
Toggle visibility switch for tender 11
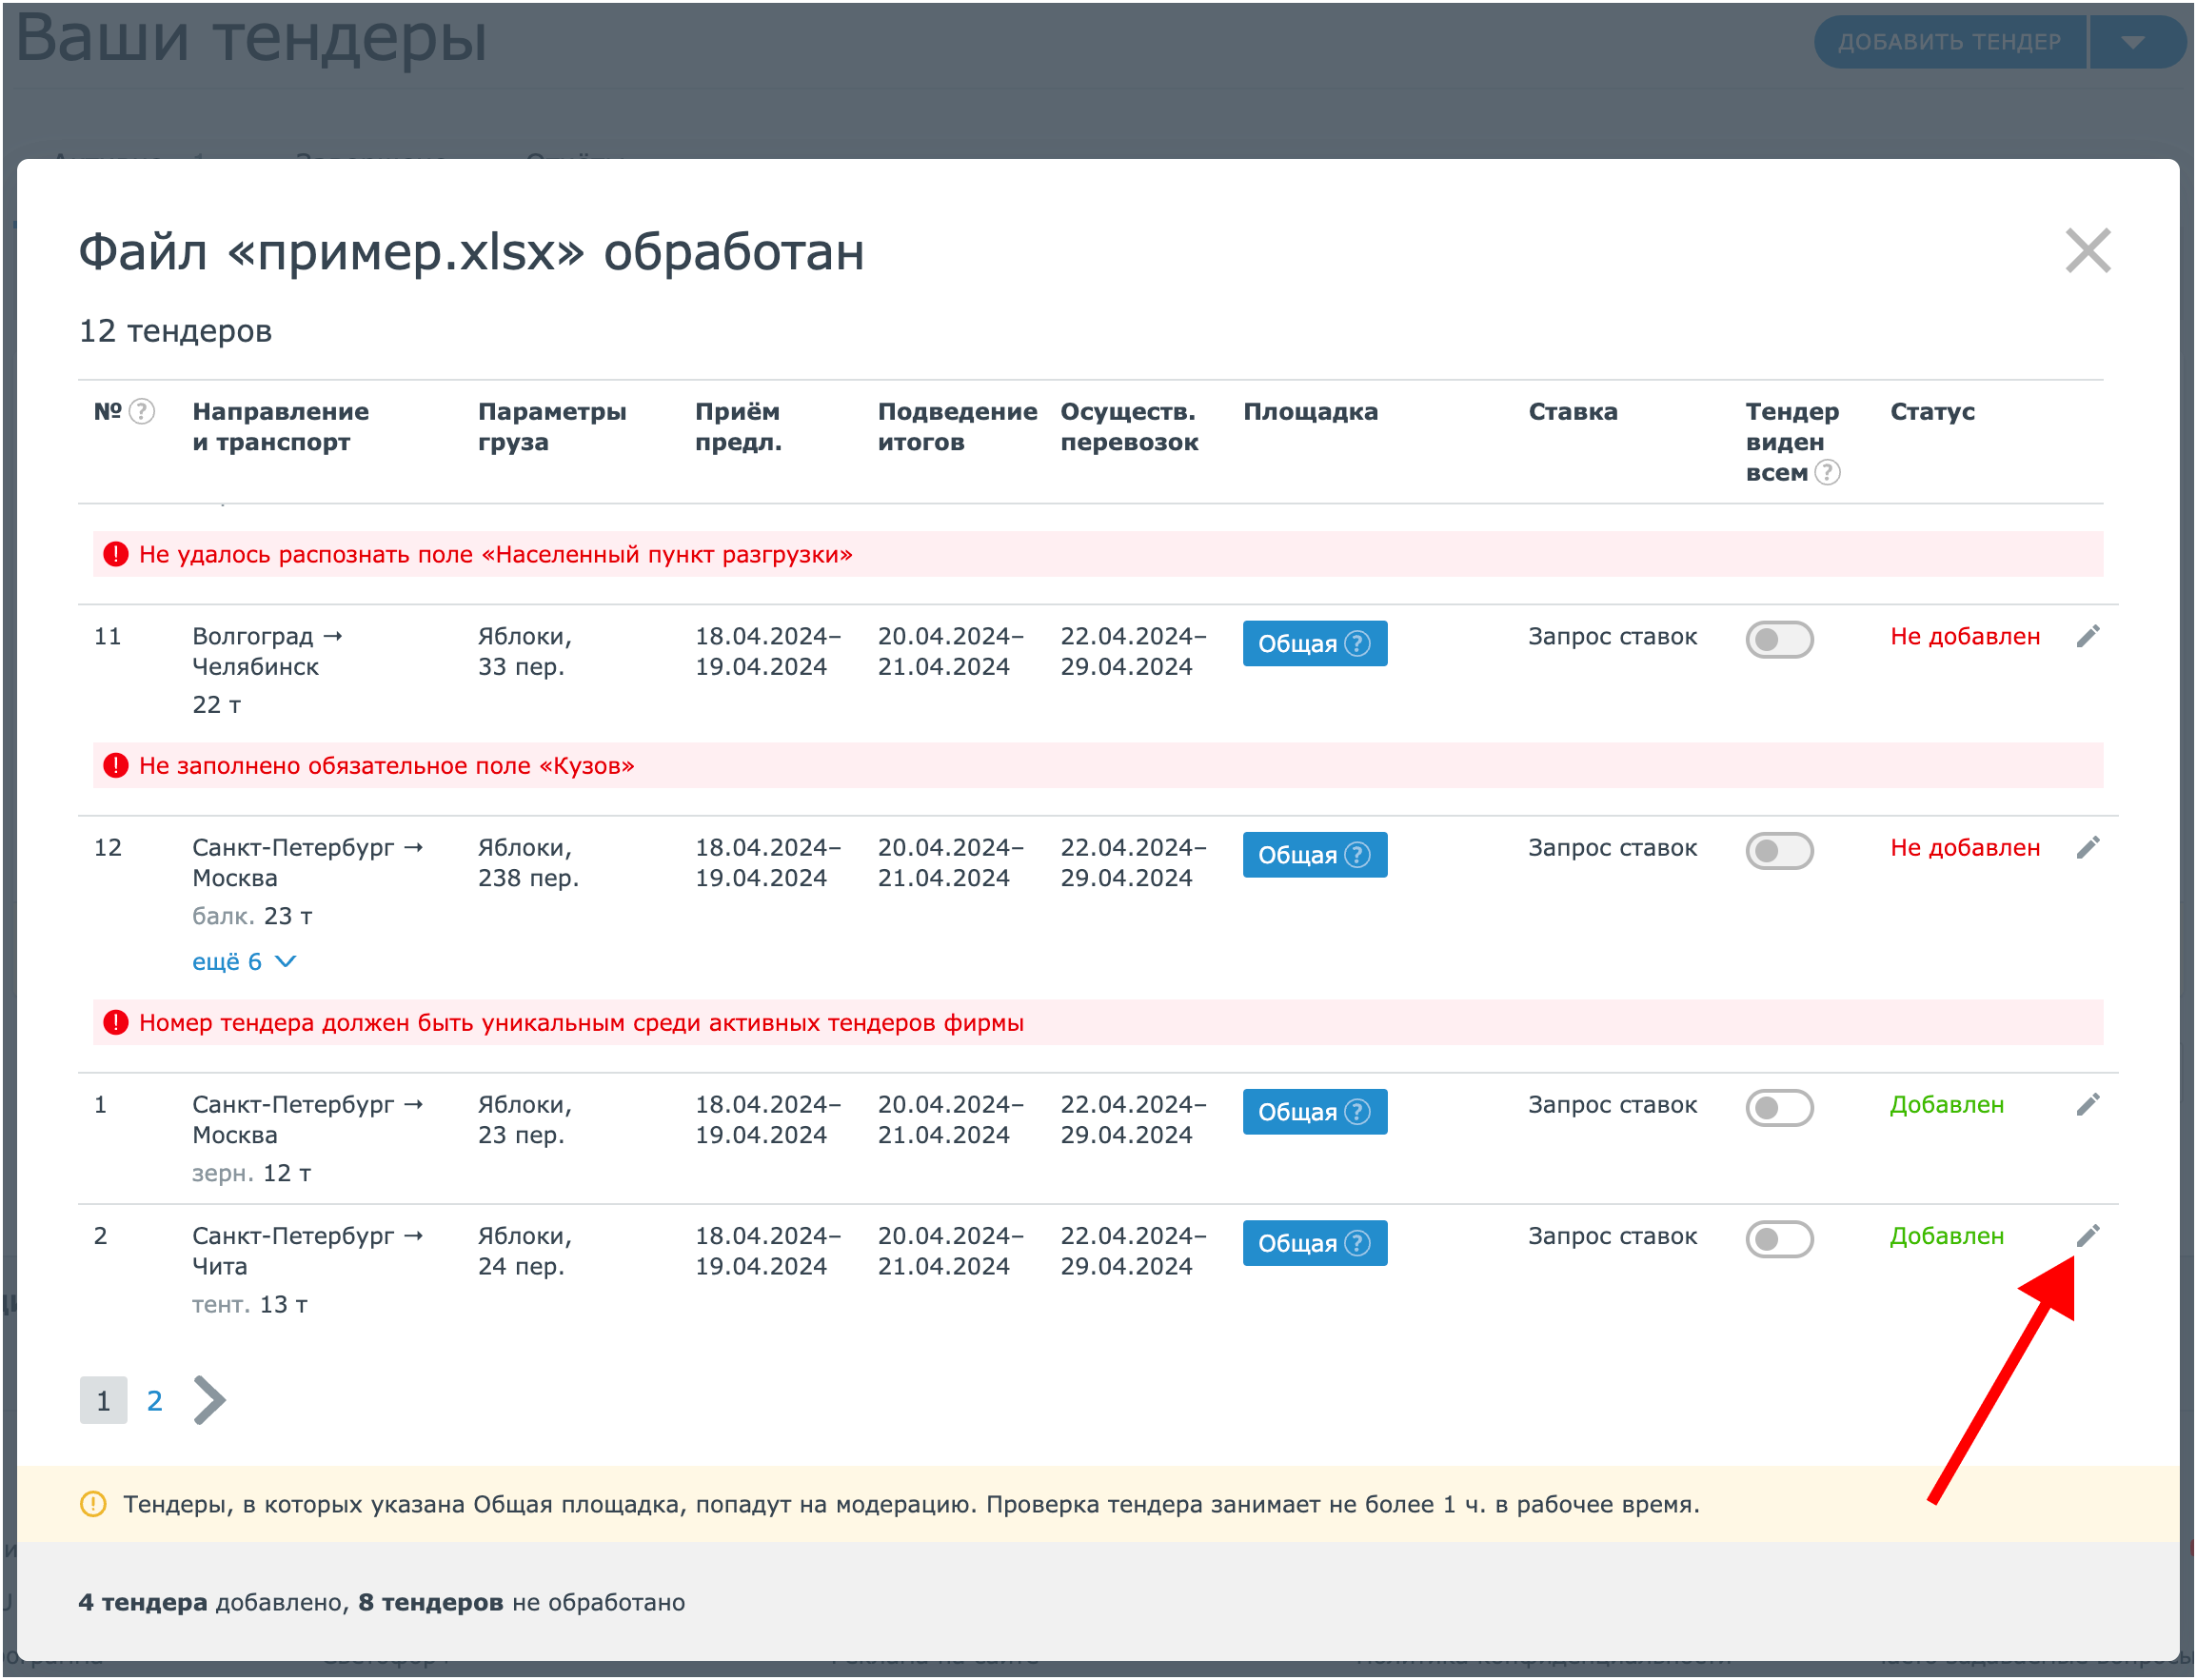click(1779, 640)
